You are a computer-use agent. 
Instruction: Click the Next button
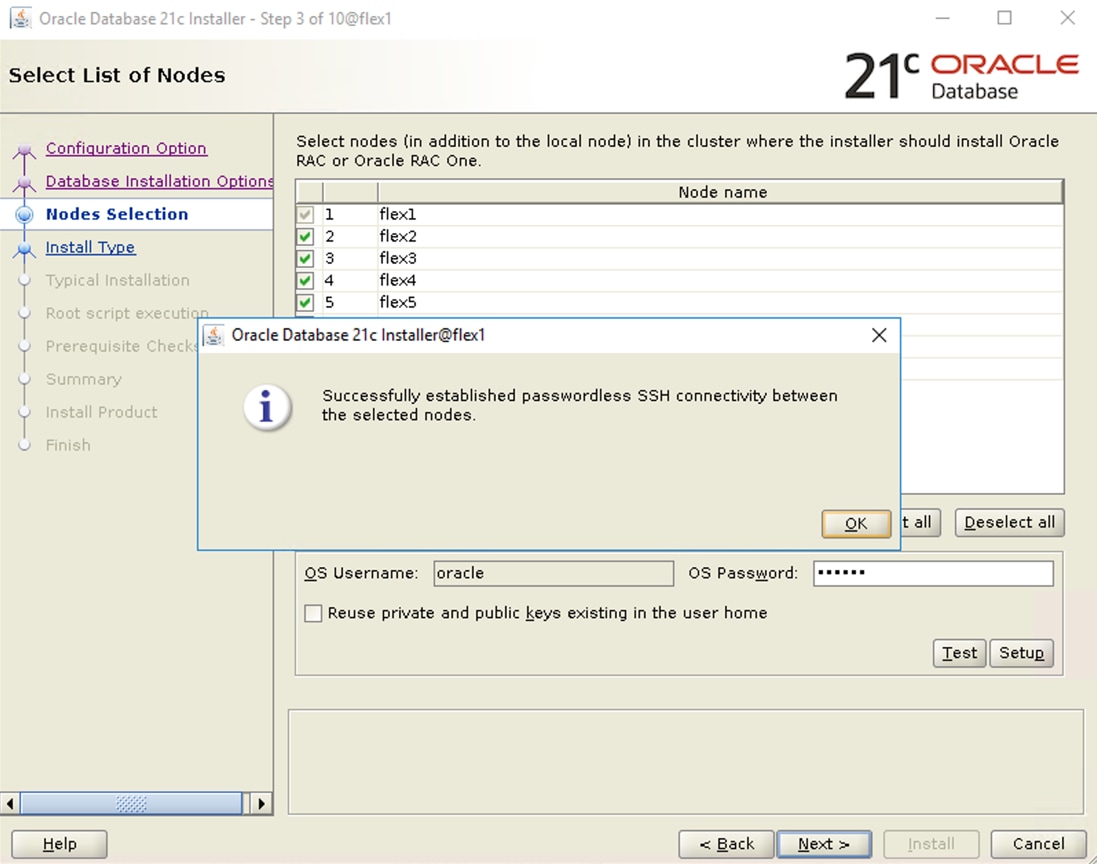[x=824, y=844]
